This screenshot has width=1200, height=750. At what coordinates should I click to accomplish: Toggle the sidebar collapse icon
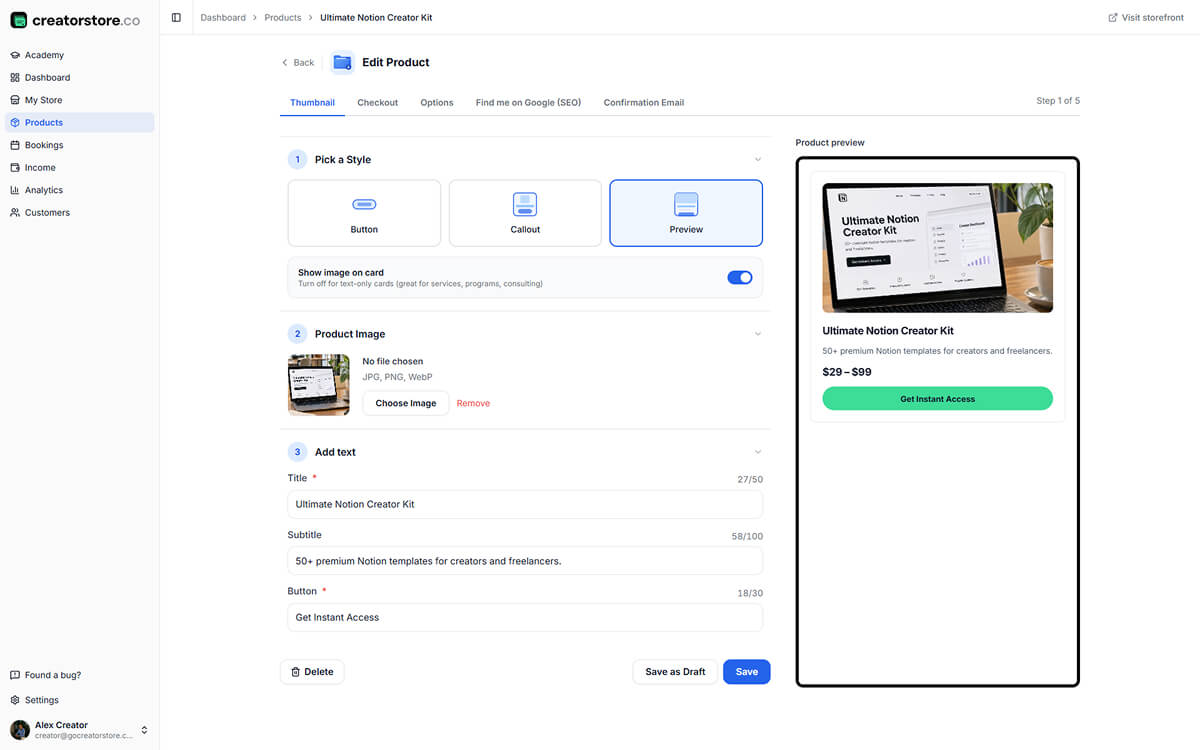pos(176,17)
